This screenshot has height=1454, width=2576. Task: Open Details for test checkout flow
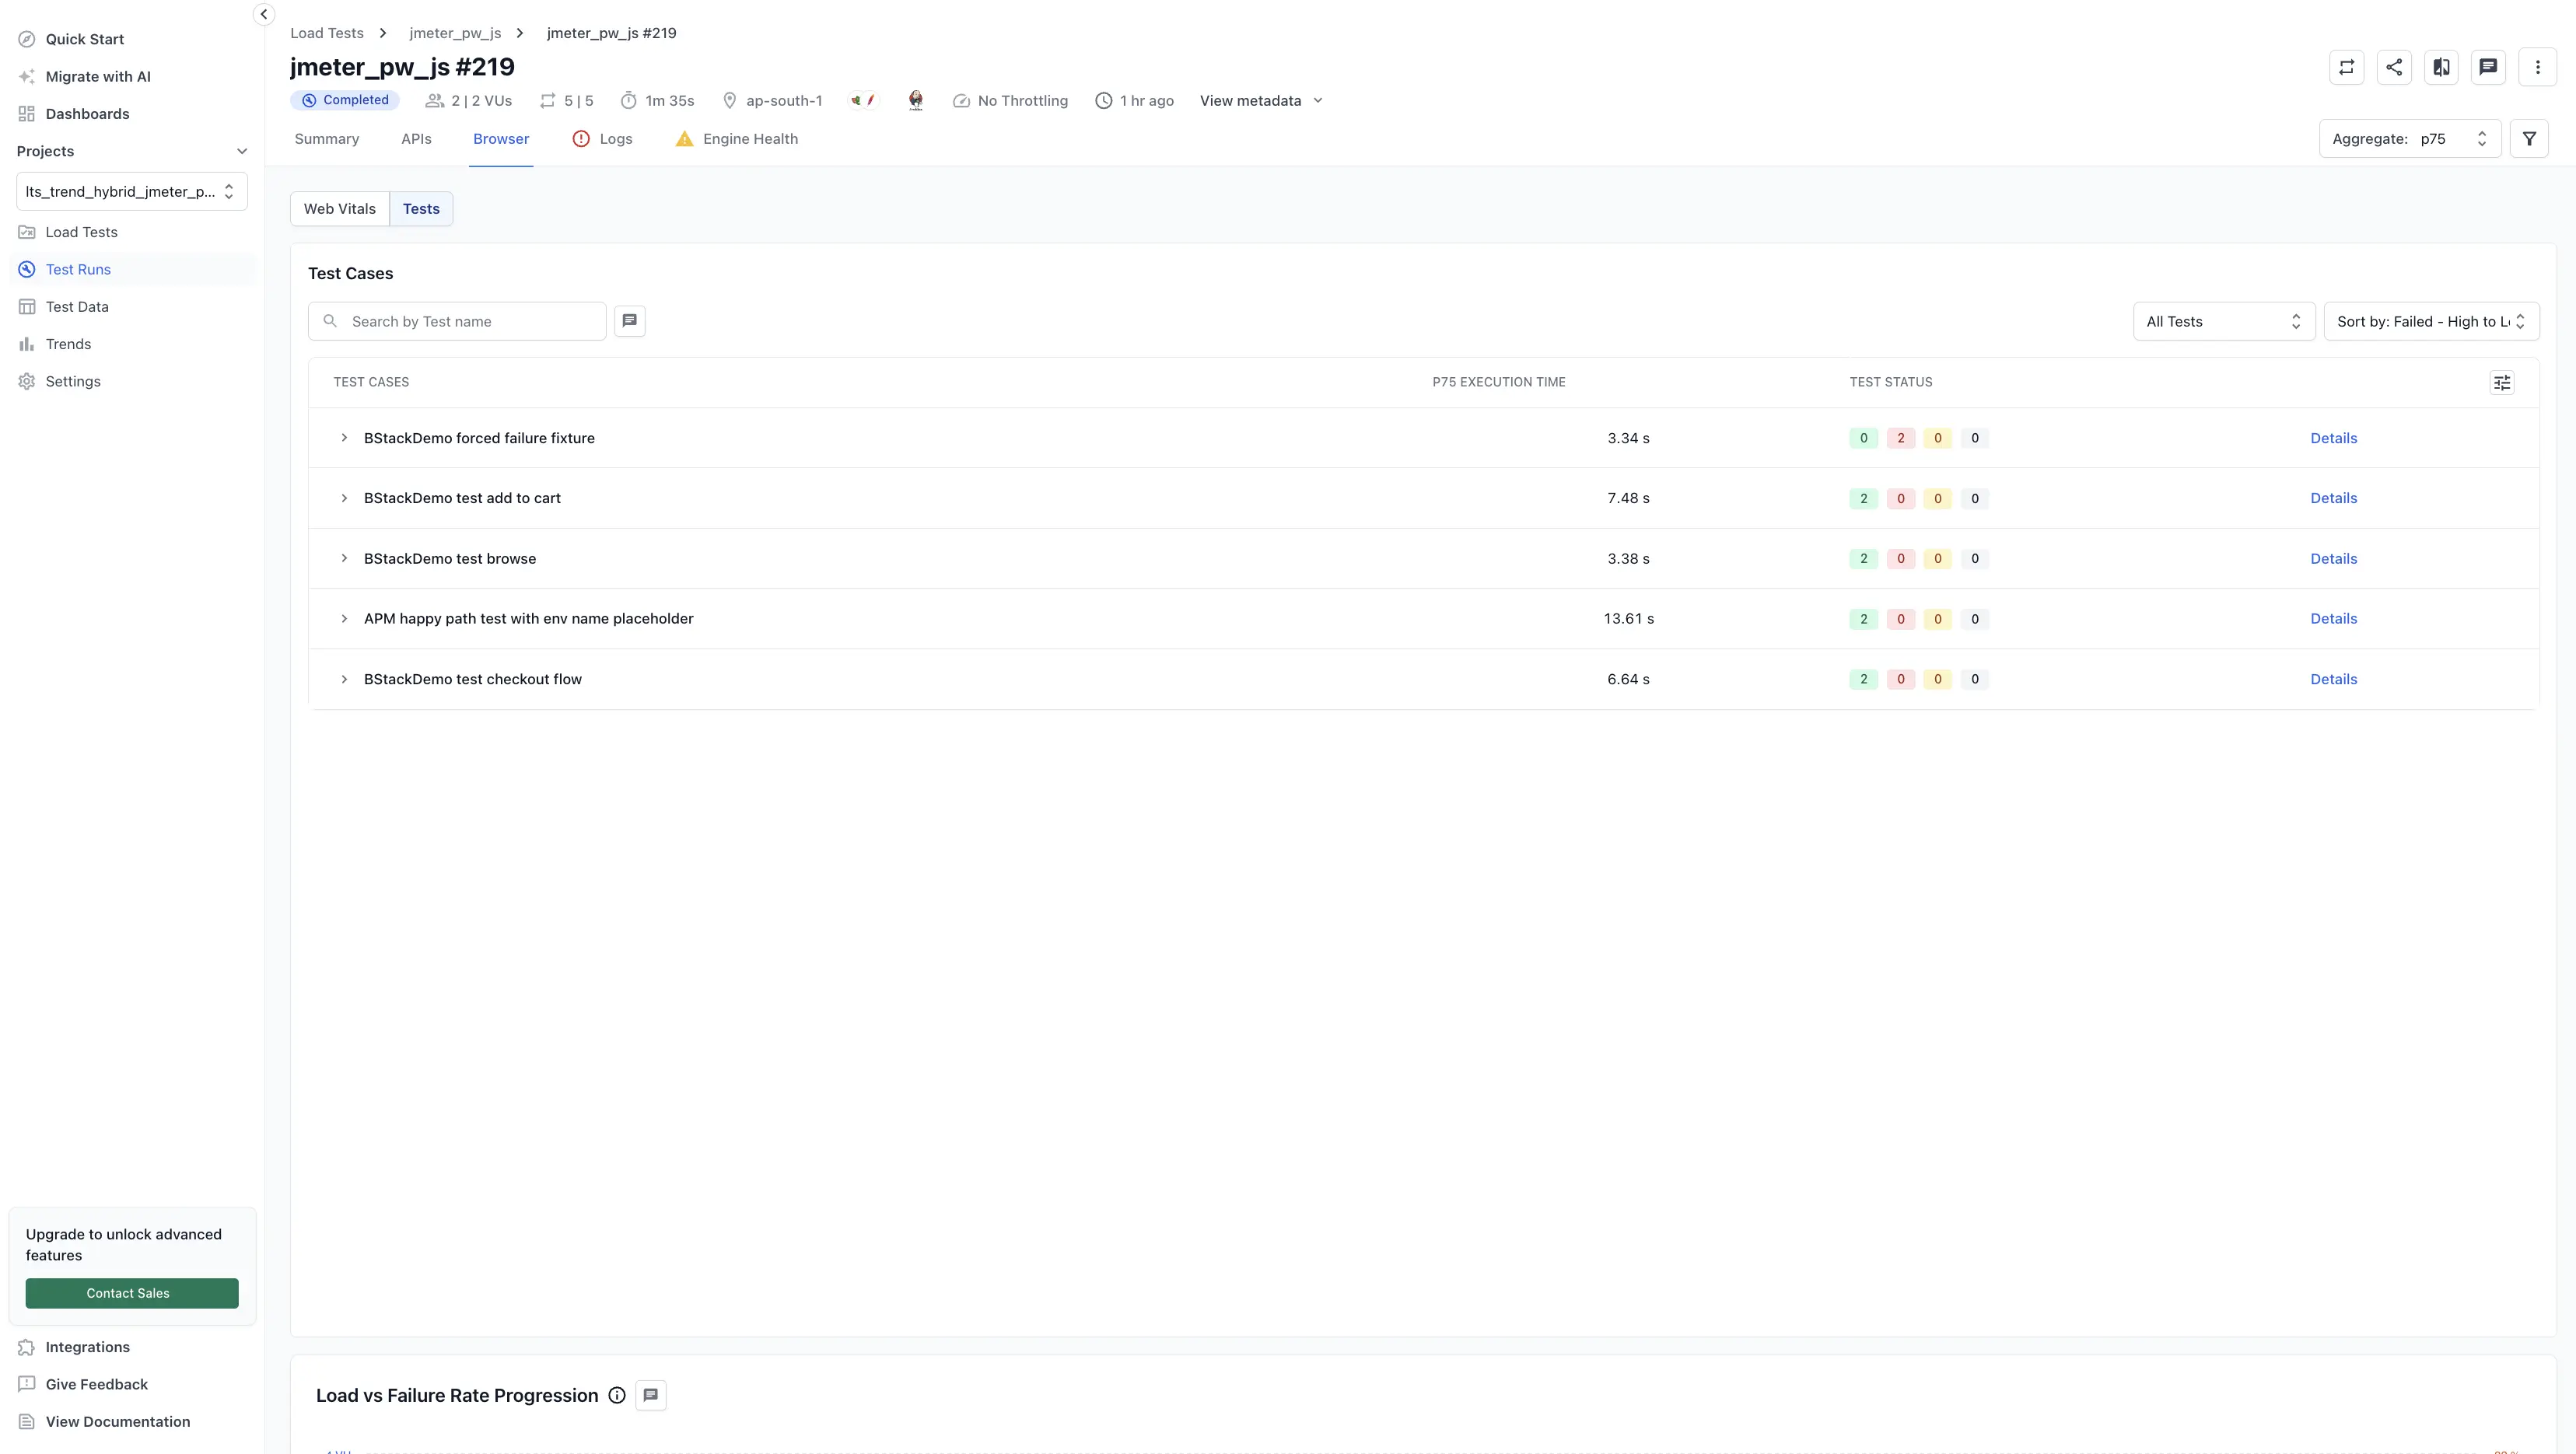[x=2333, y=679]
